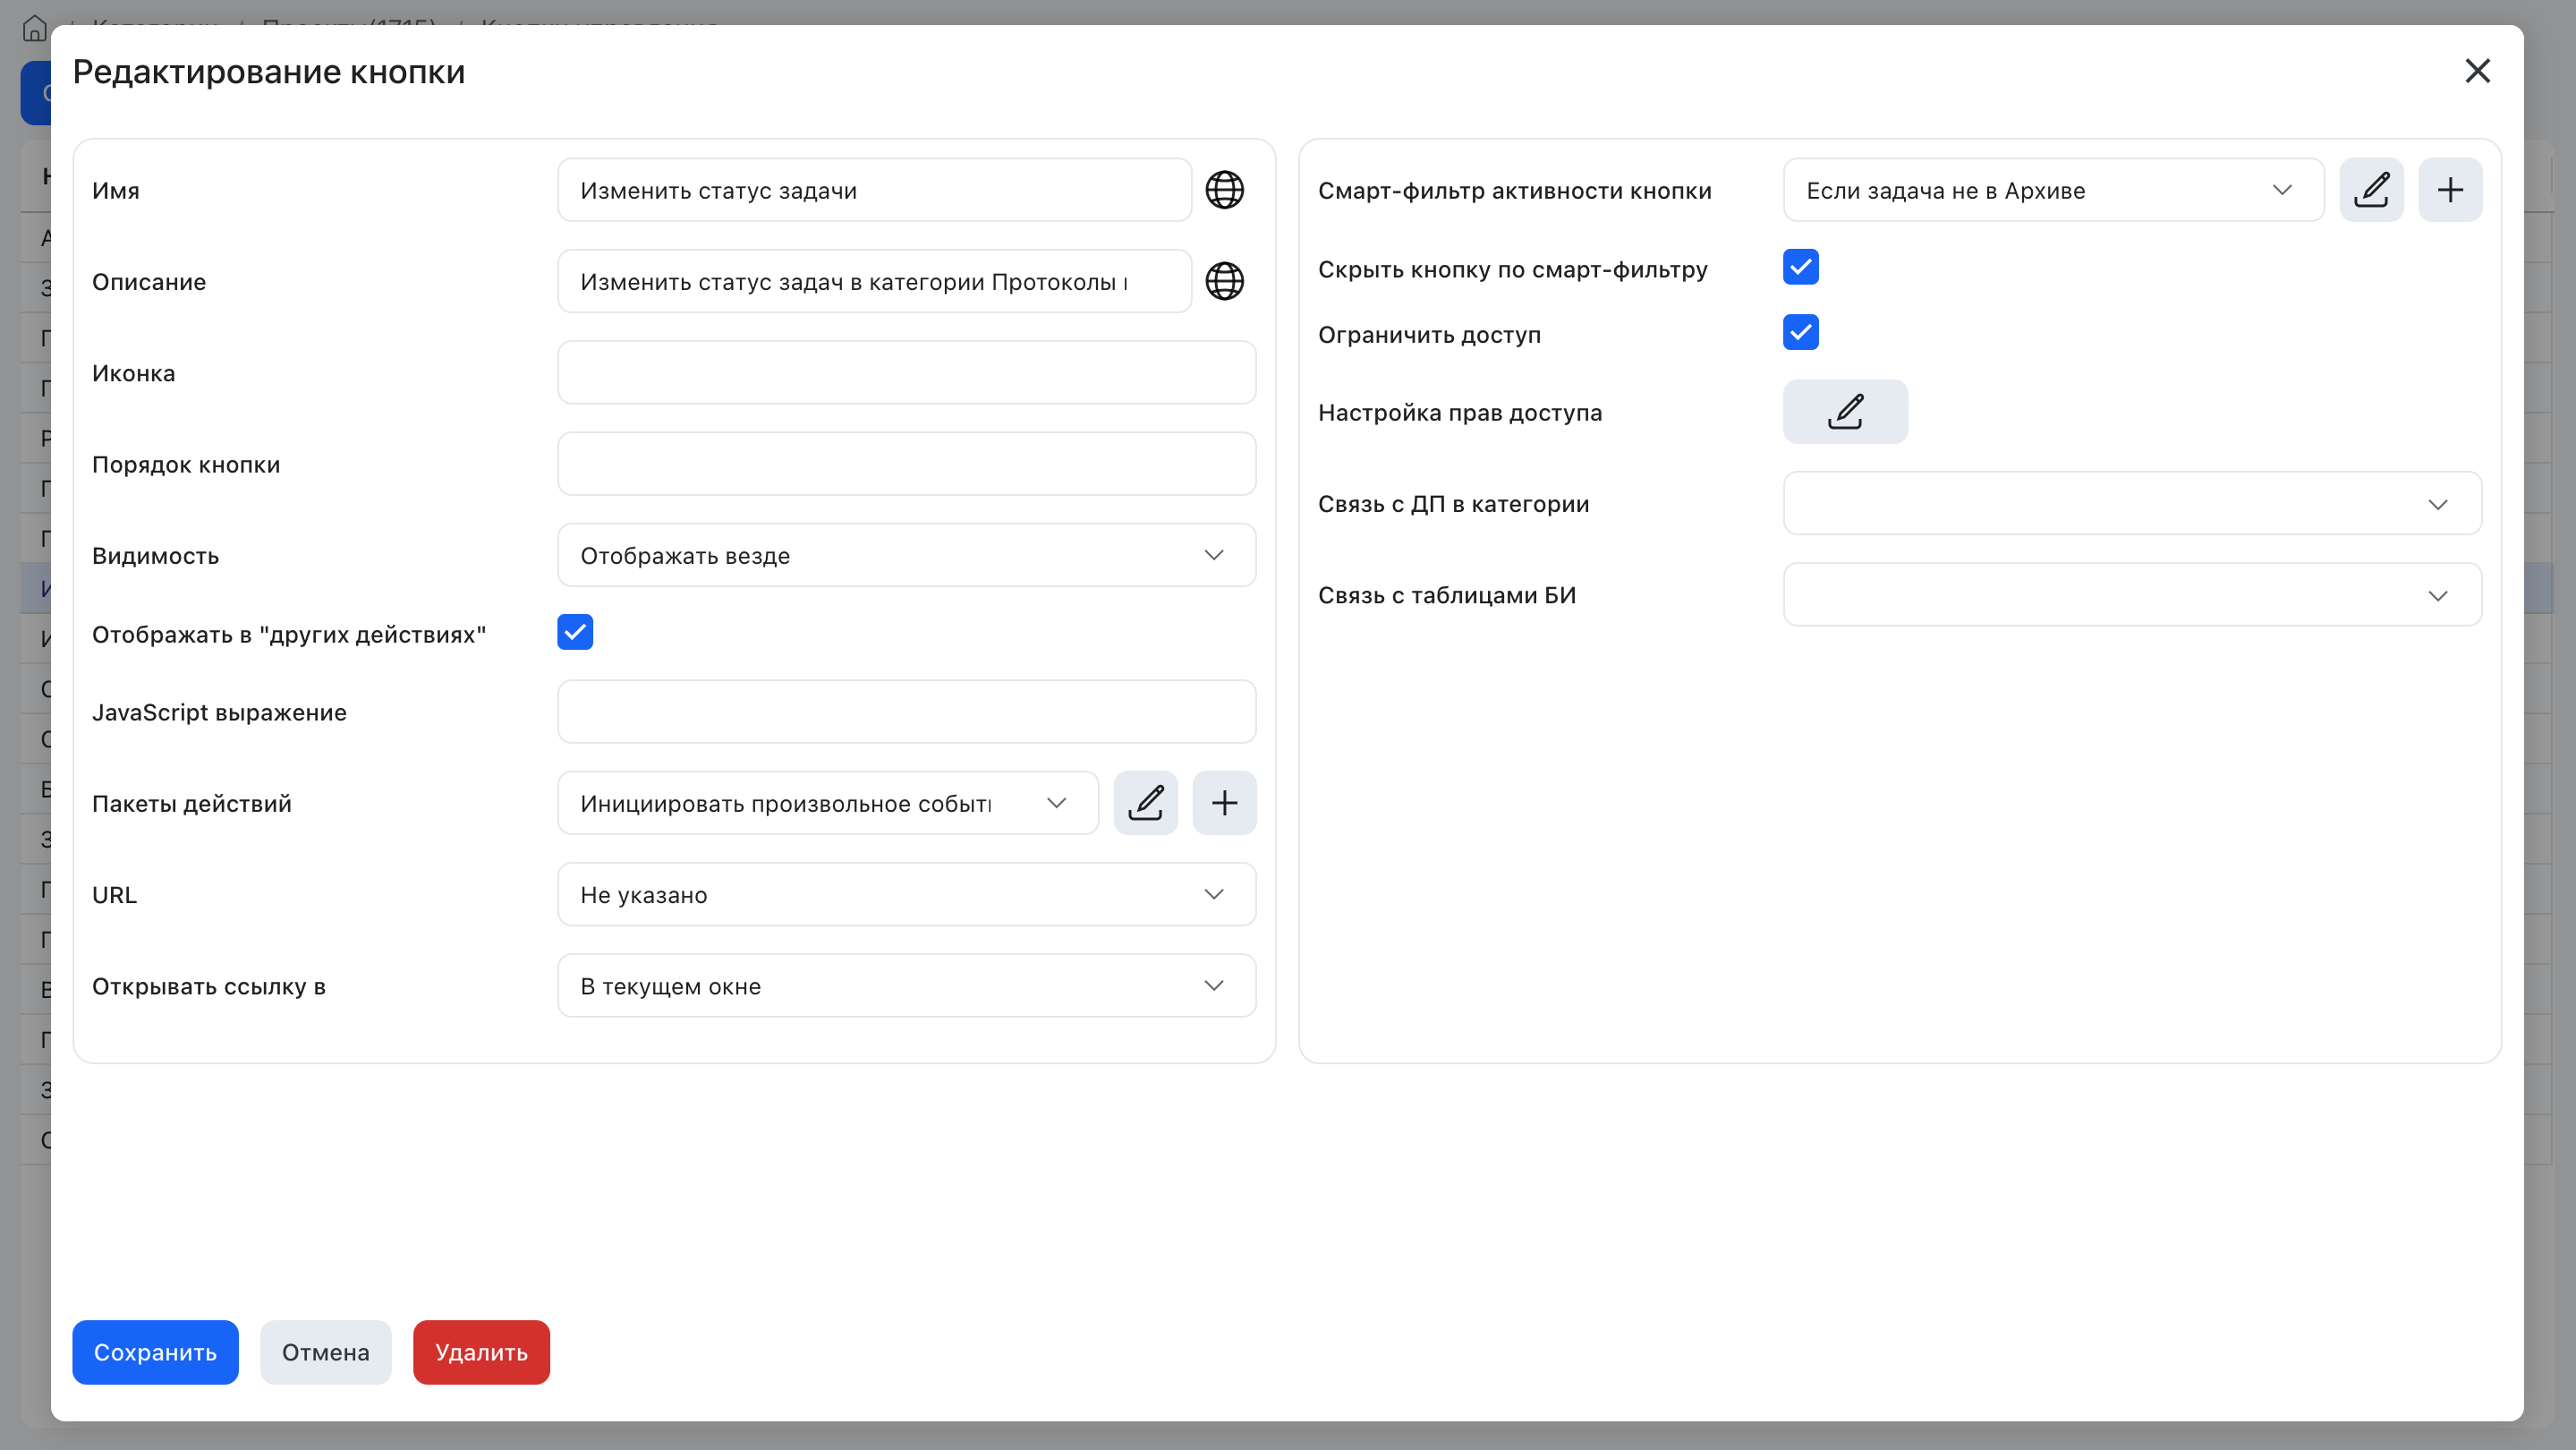Click the Отмена button
Viewport: 2576px width, 1450px height.
(x=325, y=1352)
